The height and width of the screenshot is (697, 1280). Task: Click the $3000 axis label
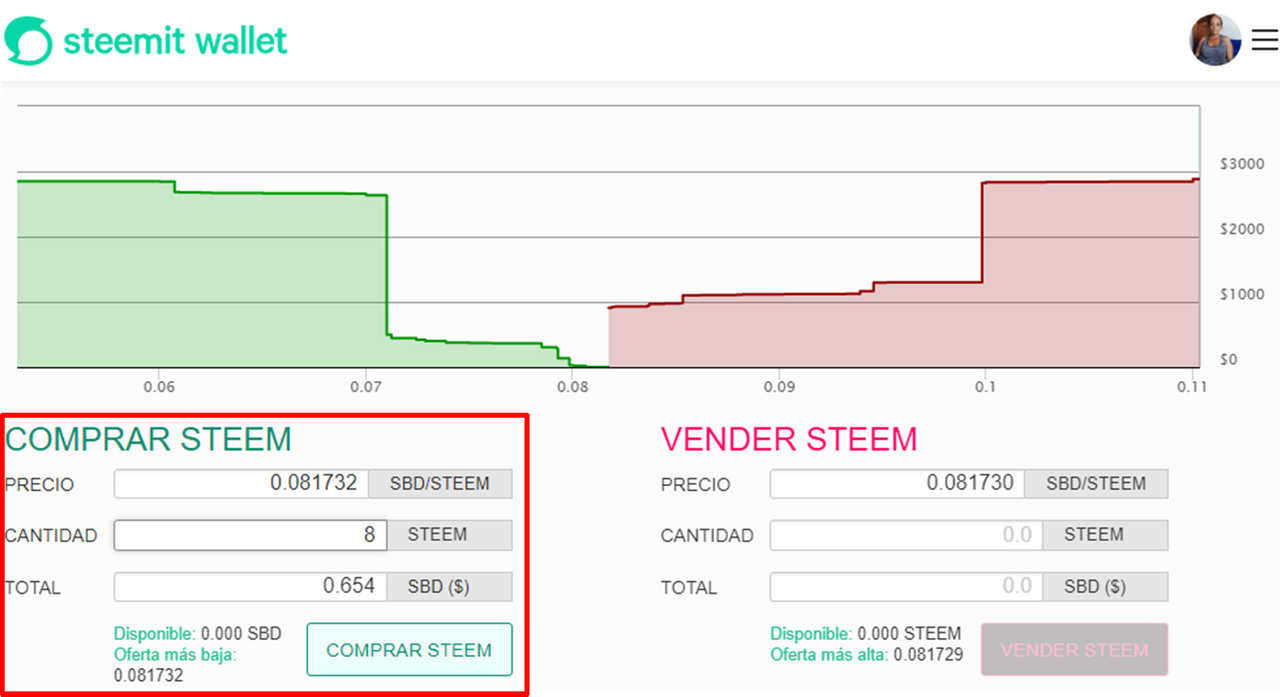click(1242, 164)
